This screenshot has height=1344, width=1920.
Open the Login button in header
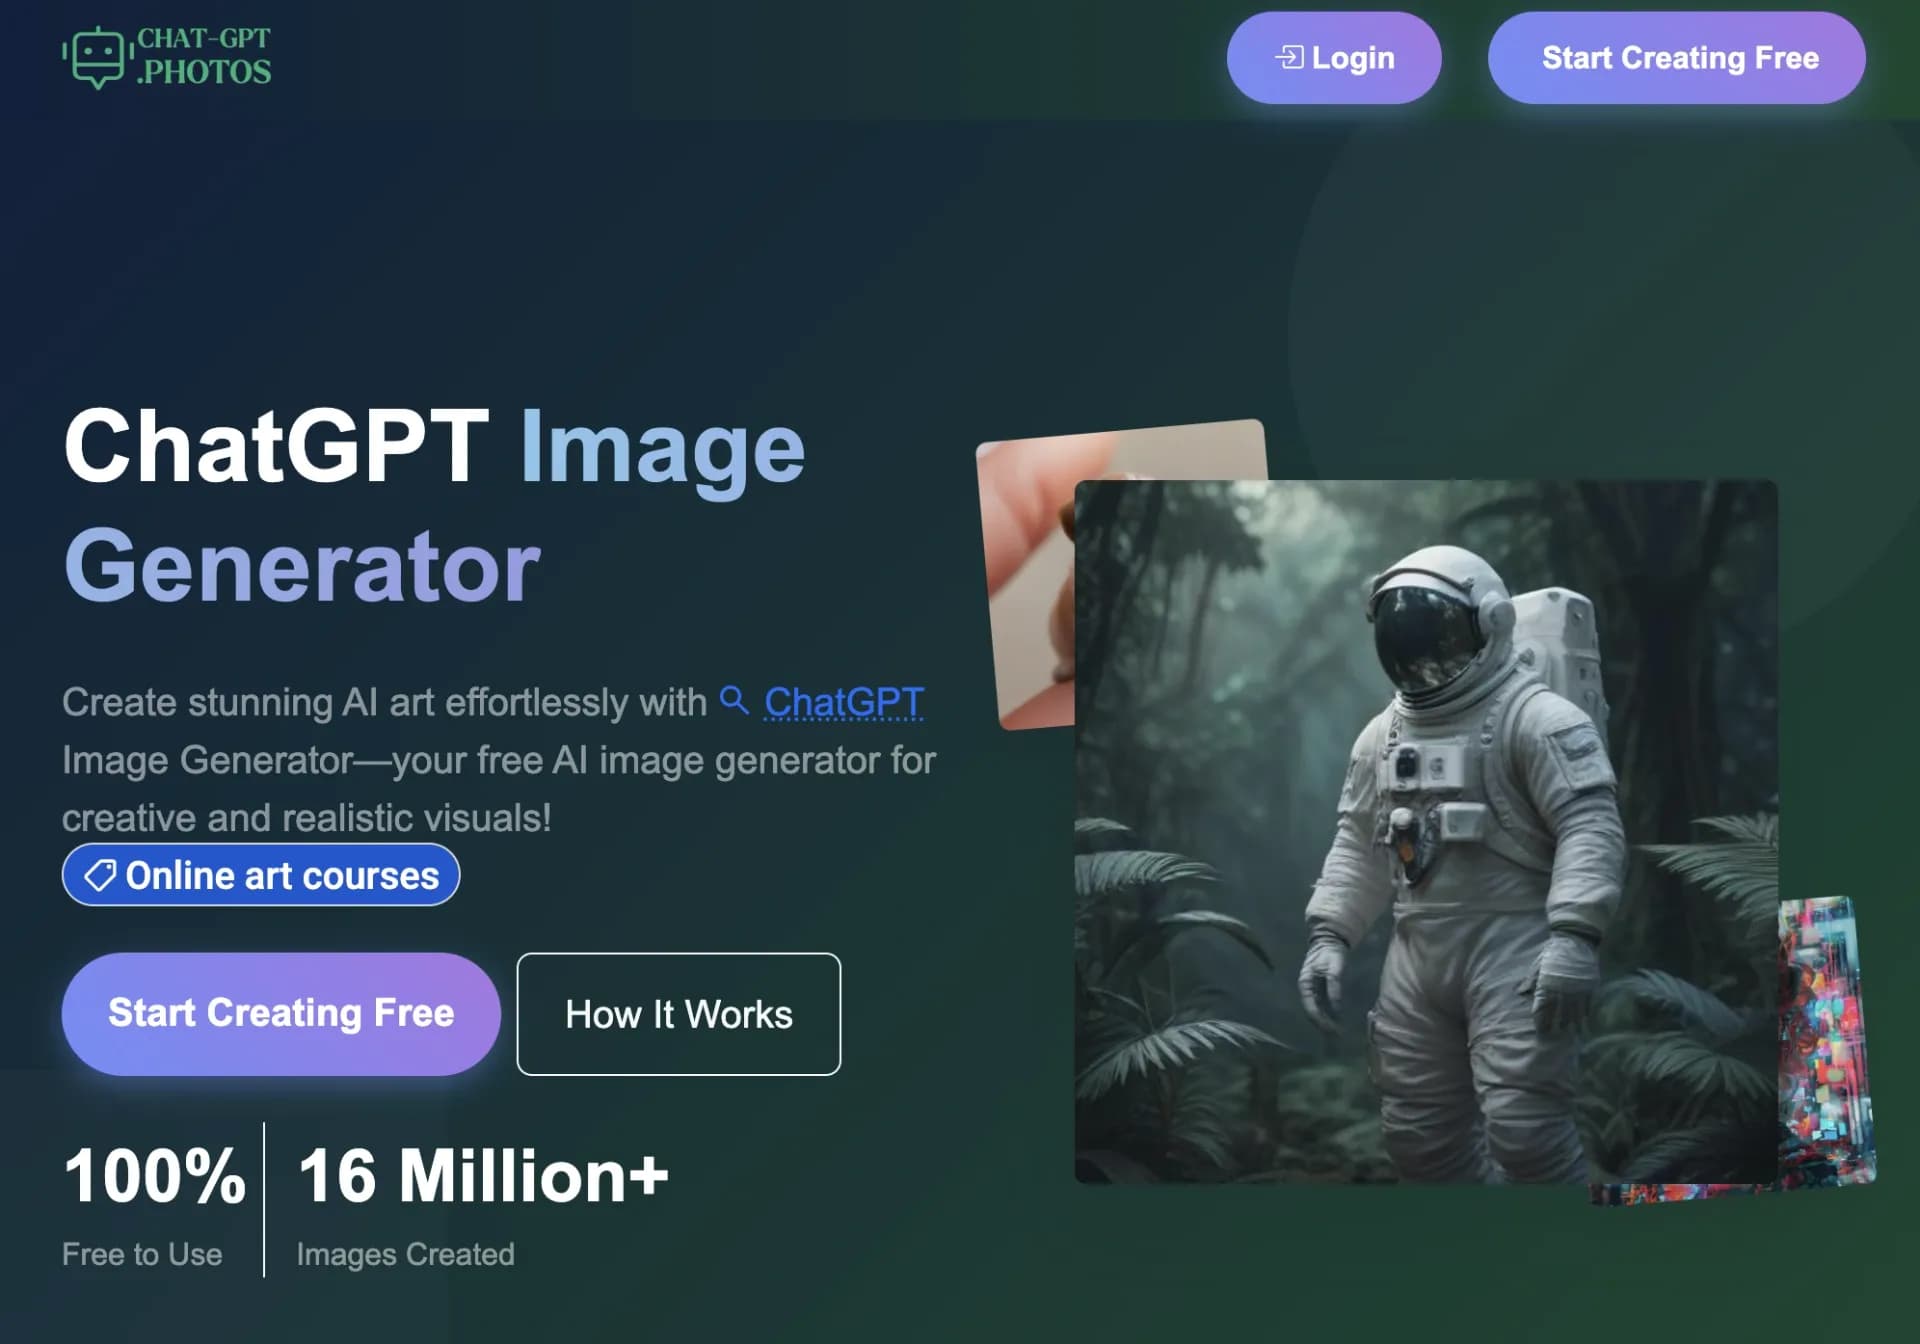1334,58
